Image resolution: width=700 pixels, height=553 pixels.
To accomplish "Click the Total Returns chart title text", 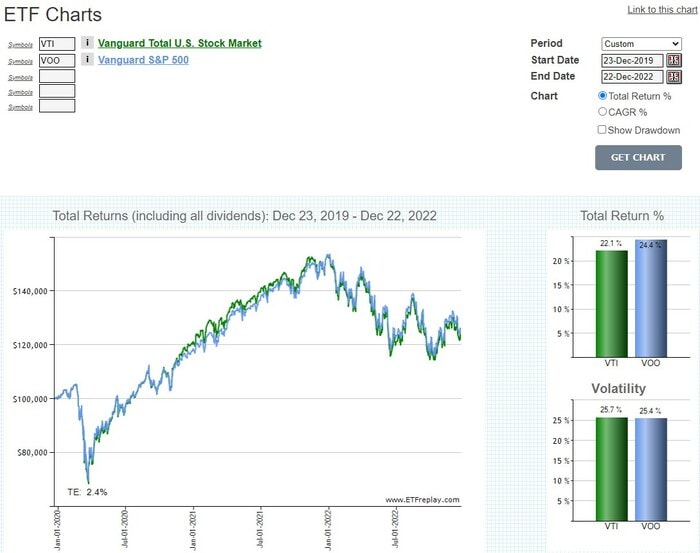I will pyautogui.click(x=245, y=216).
